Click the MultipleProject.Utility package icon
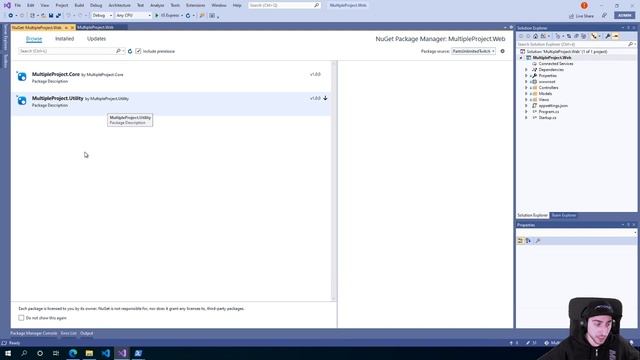 22,100
